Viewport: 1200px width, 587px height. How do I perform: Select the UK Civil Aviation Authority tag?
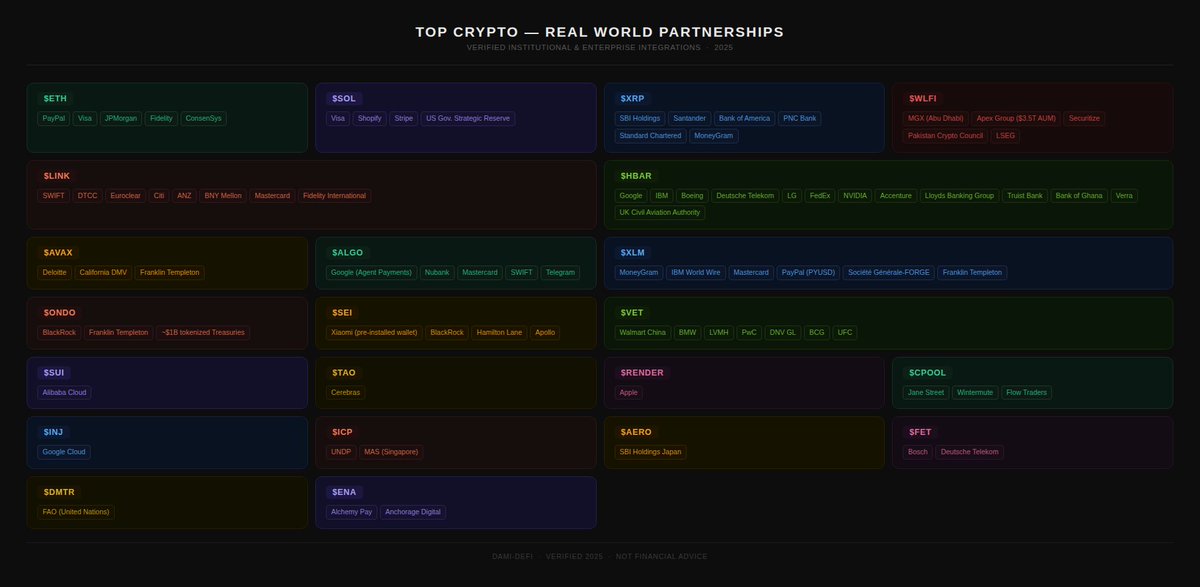[x=660, y=212]
